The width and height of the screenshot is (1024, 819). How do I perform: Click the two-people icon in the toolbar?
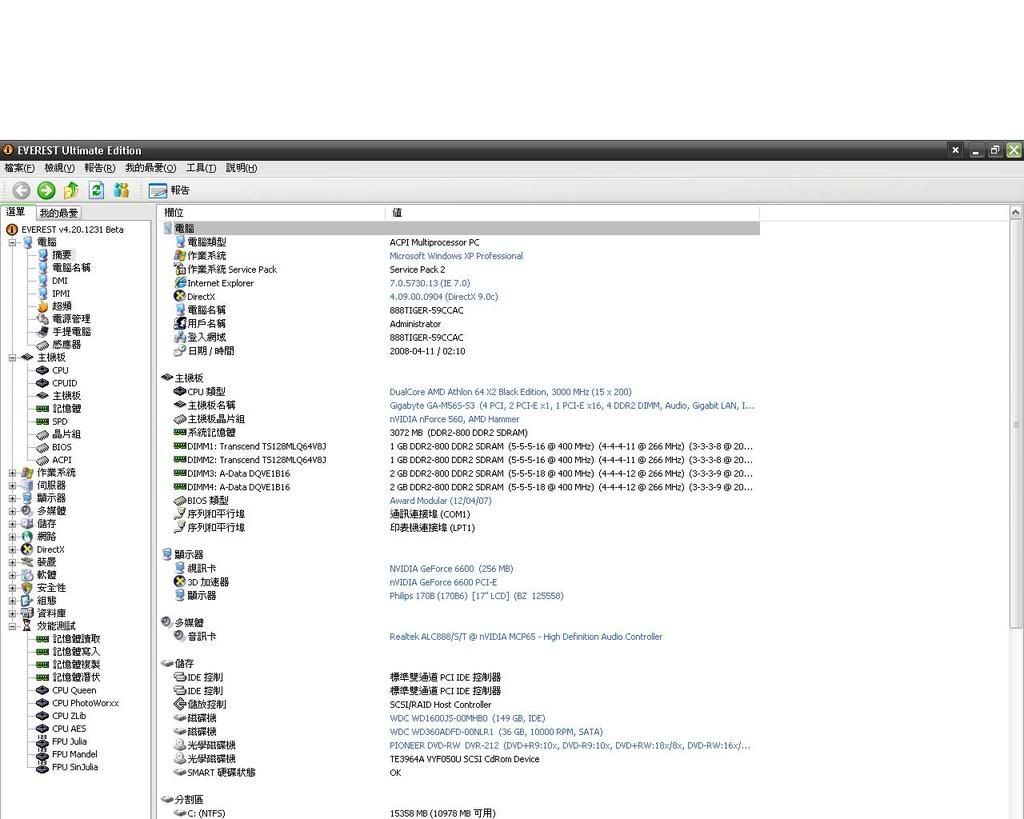(x=121, y=190)
